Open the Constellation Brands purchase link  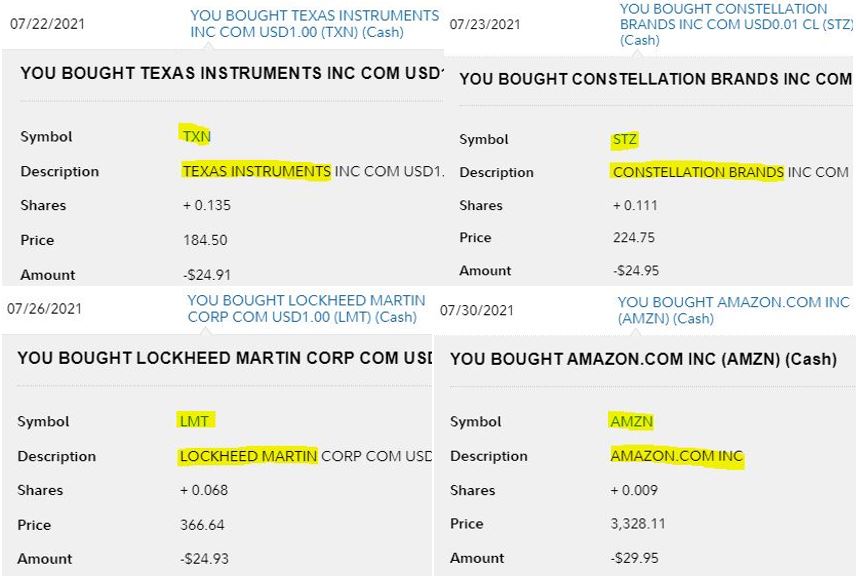pos(737,25)
